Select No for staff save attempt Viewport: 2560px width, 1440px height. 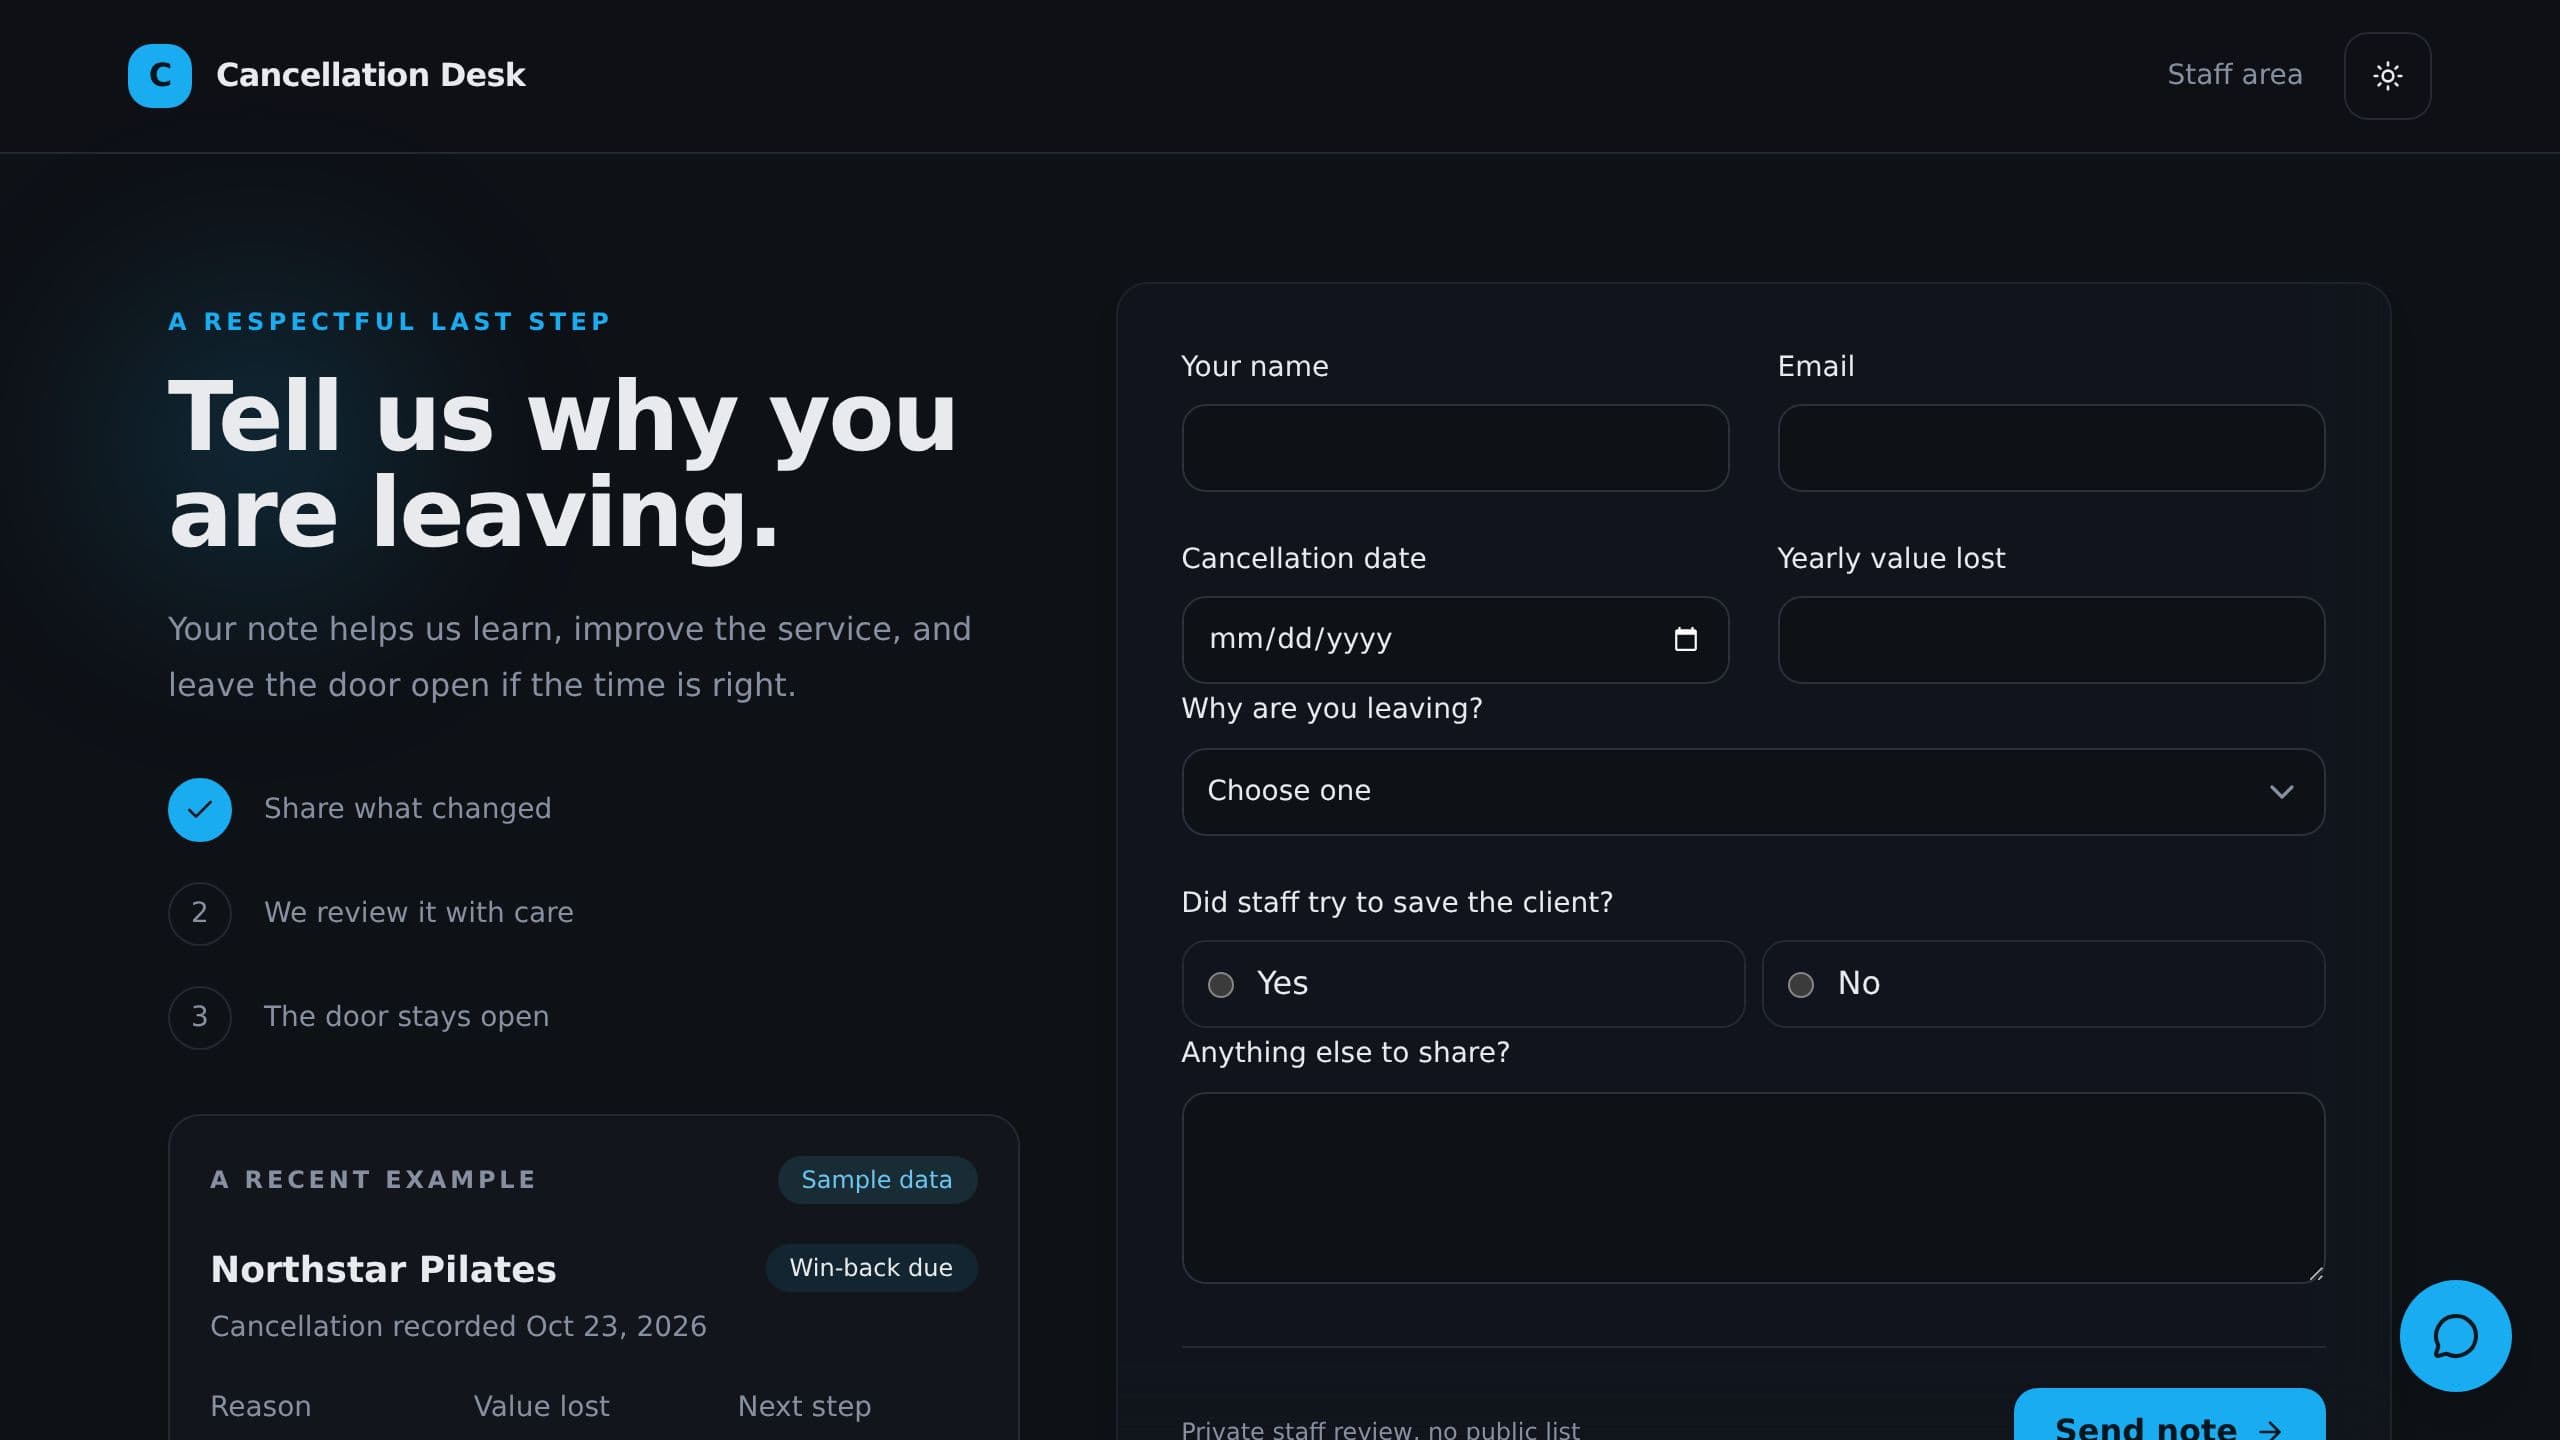point(2043,984)
